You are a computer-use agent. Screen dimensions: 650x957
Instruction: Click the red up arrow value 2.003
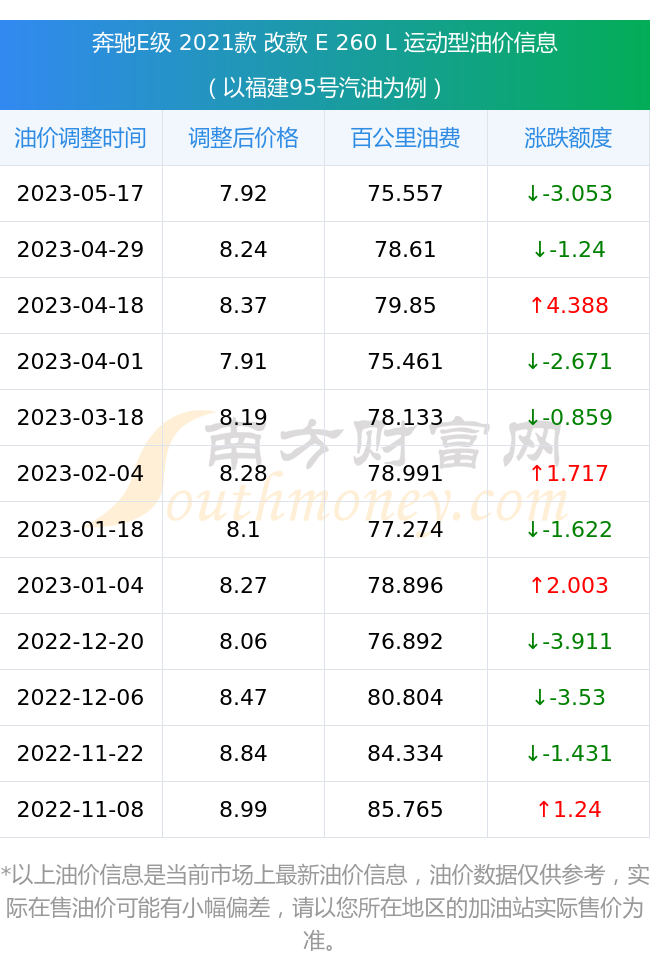point(568,585)
